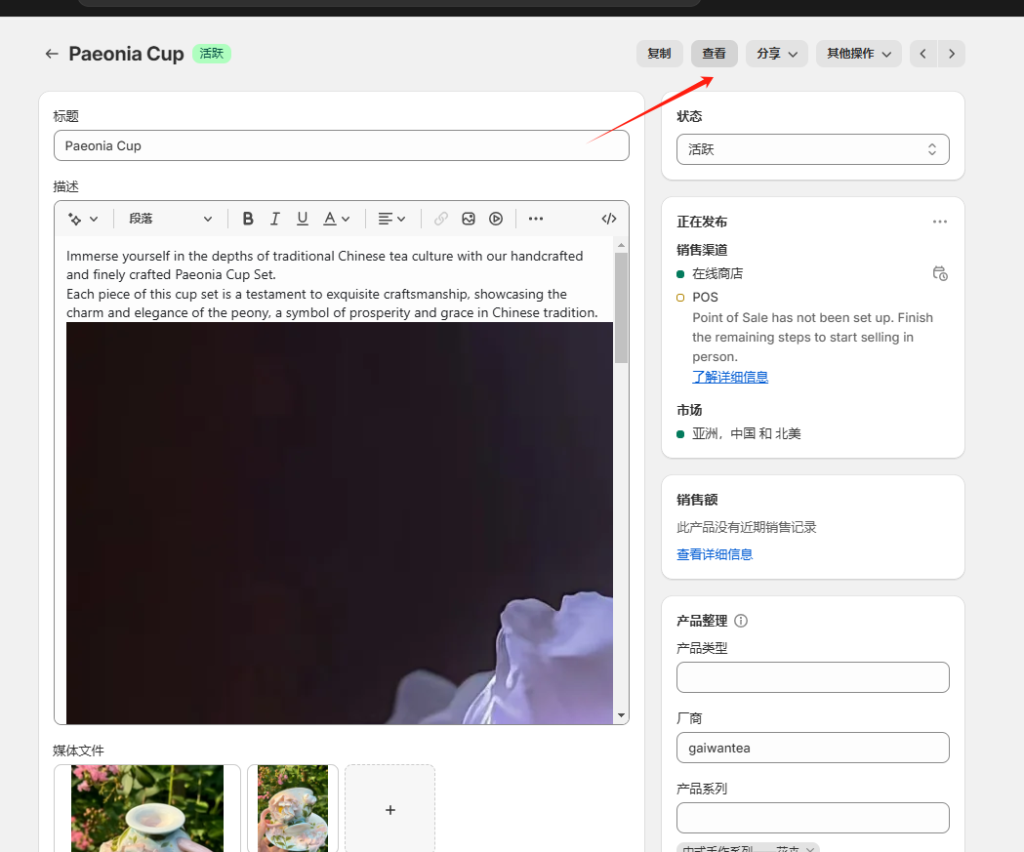
Task: Open the 状态 status selector
Action: (x=812, y=149)
